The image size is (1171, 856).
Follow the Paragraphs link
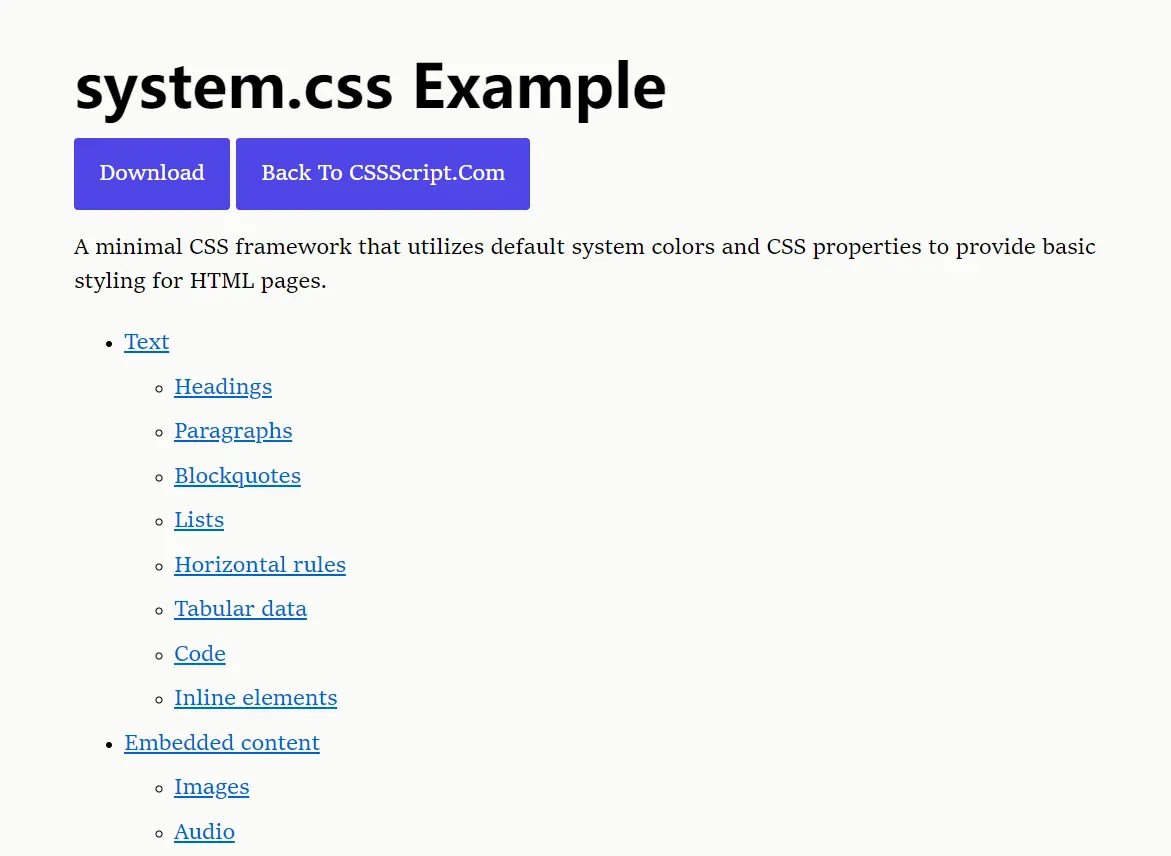pos(233,431)
